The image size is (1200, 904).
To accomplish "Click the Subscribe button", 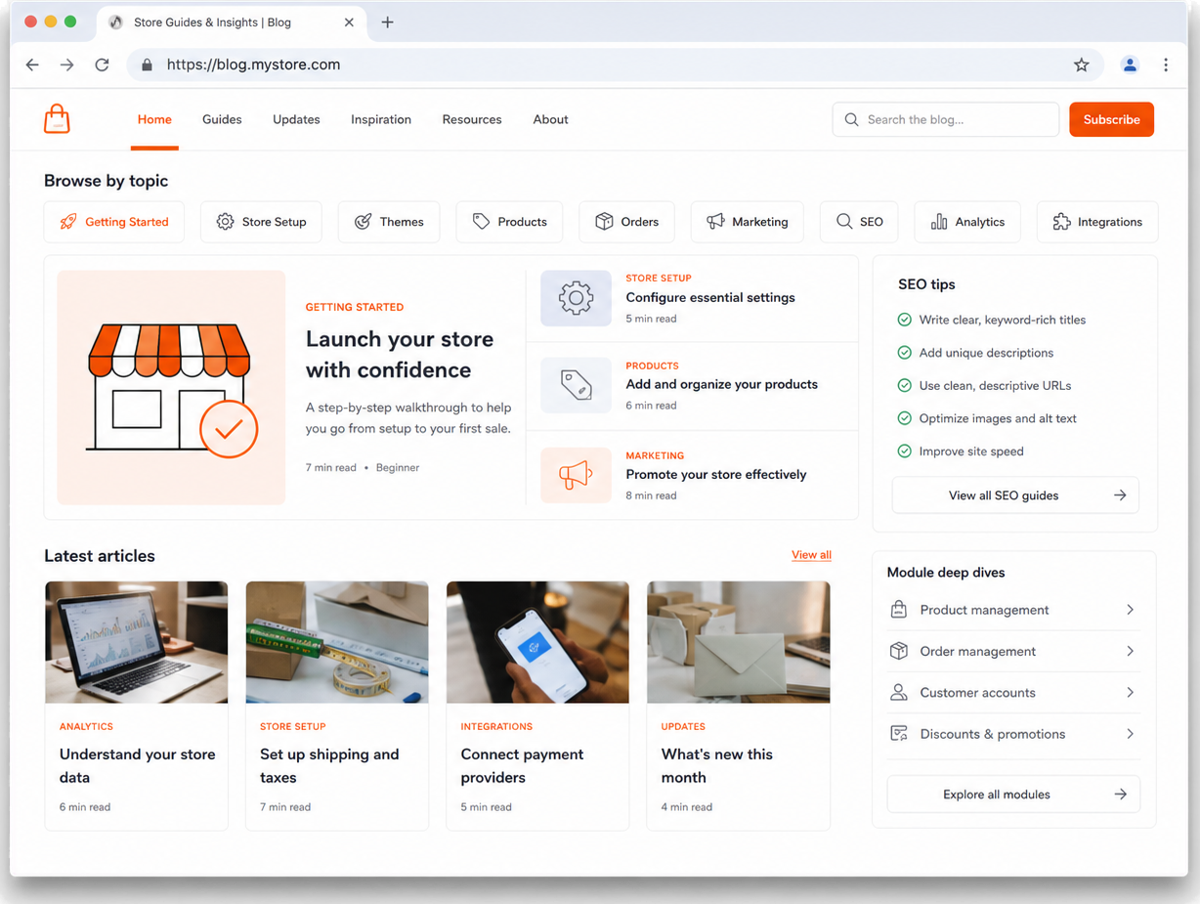I will click(1111, 119).
